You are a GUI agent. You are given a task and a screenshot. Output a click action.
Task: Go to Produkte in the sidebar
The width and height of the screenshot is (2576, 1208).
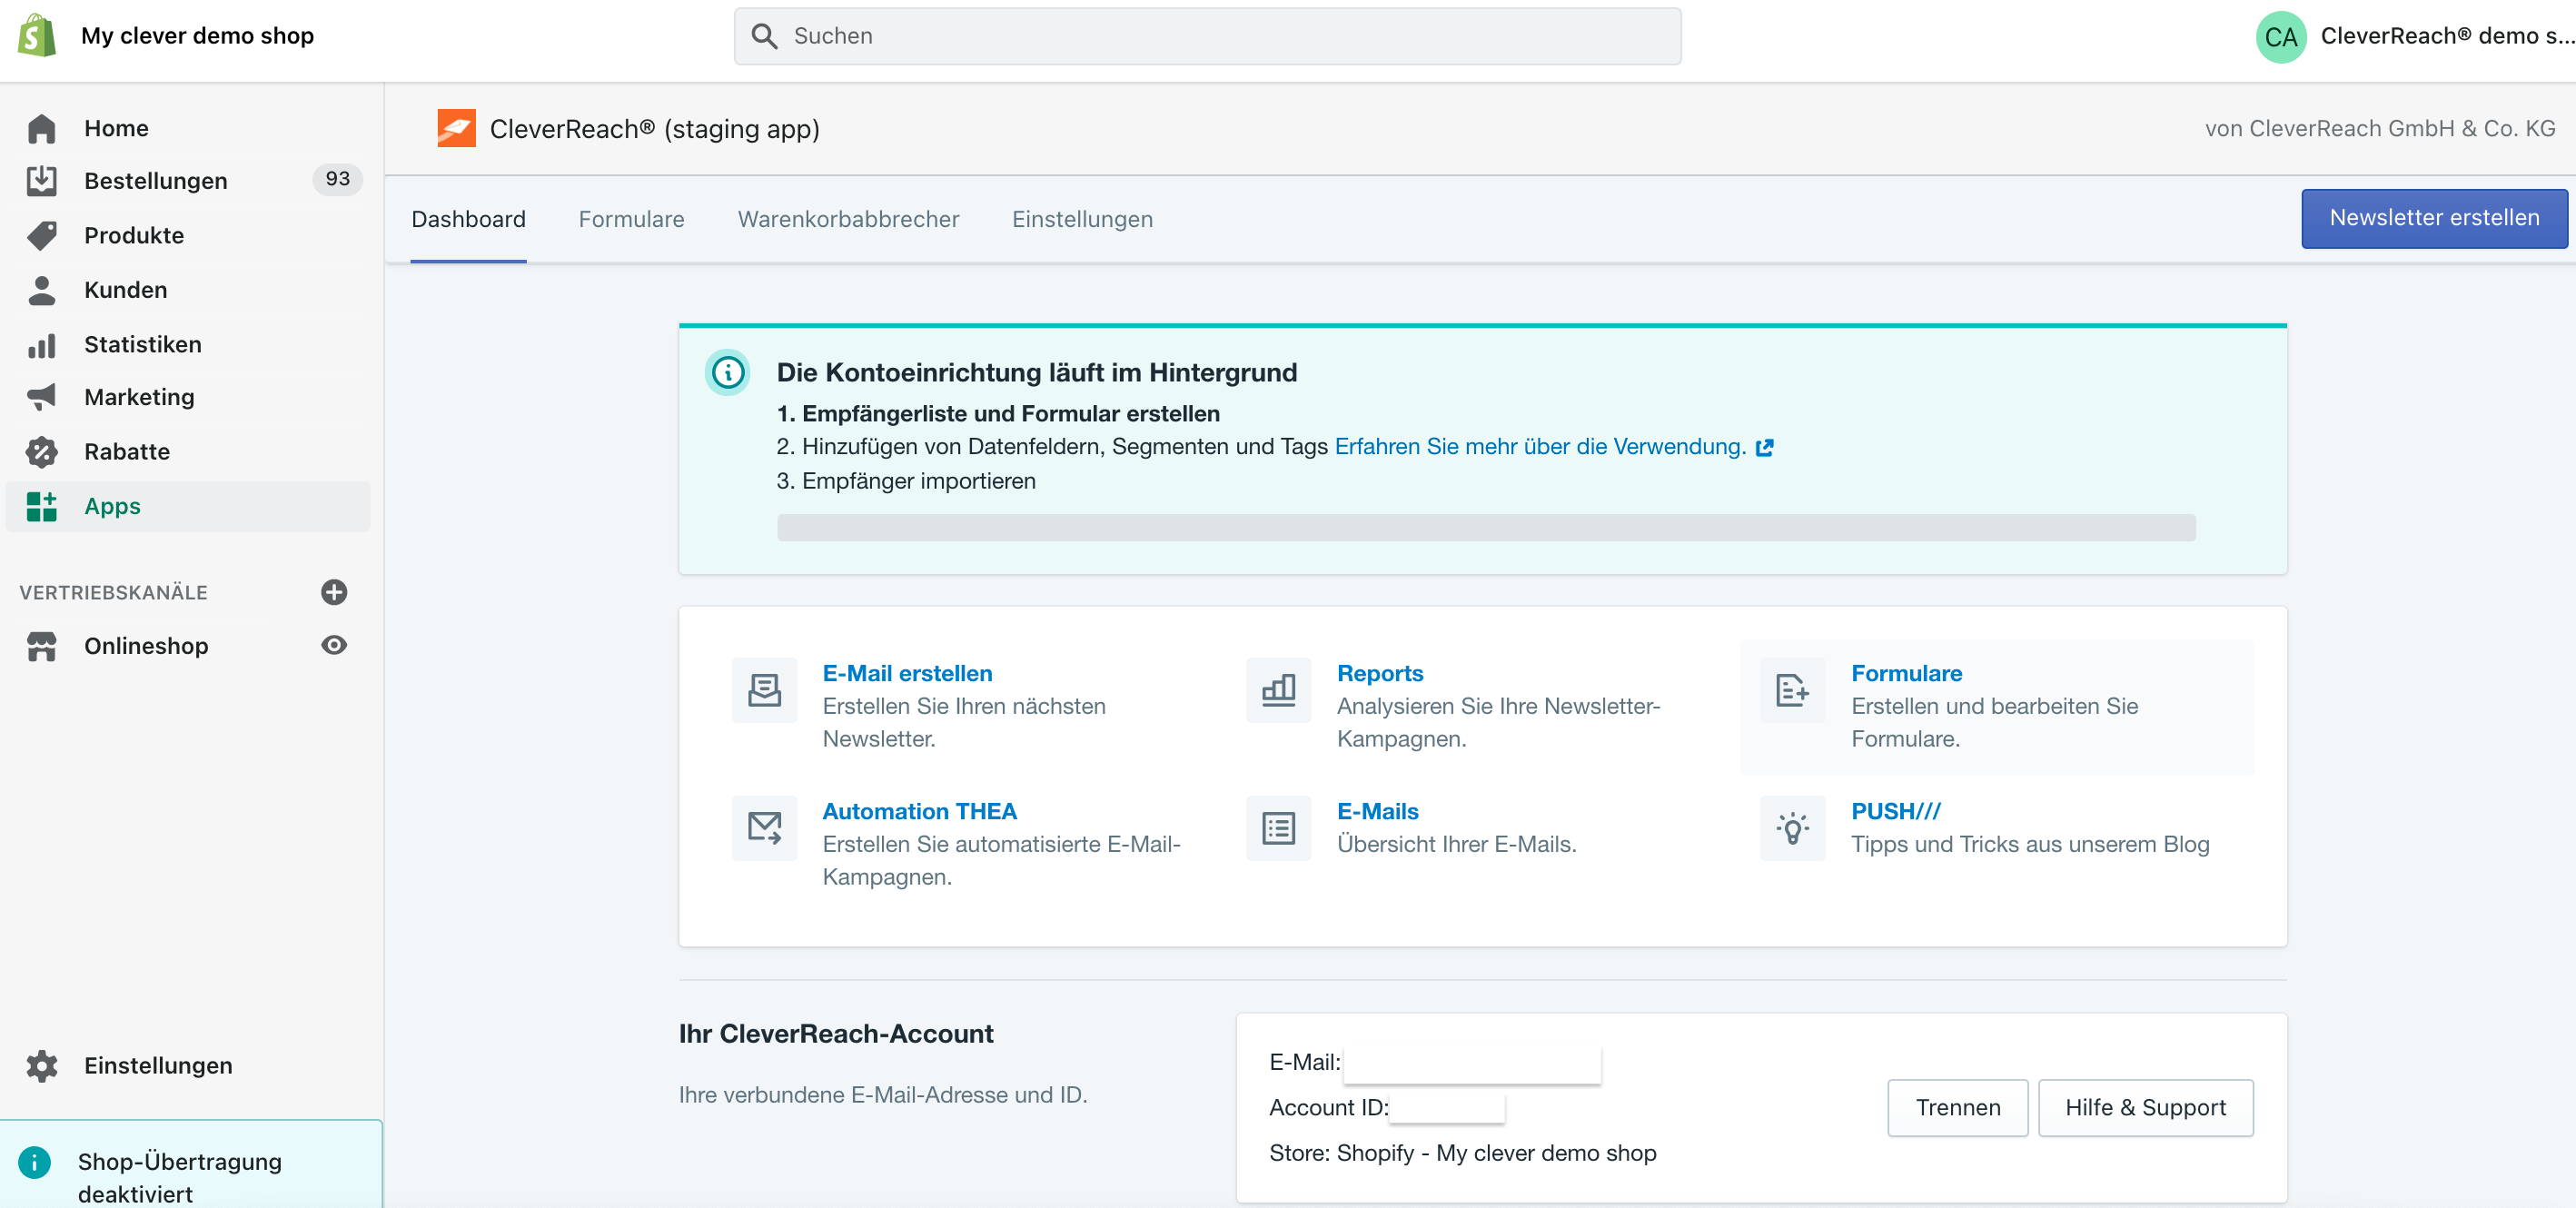click(188, 236)
